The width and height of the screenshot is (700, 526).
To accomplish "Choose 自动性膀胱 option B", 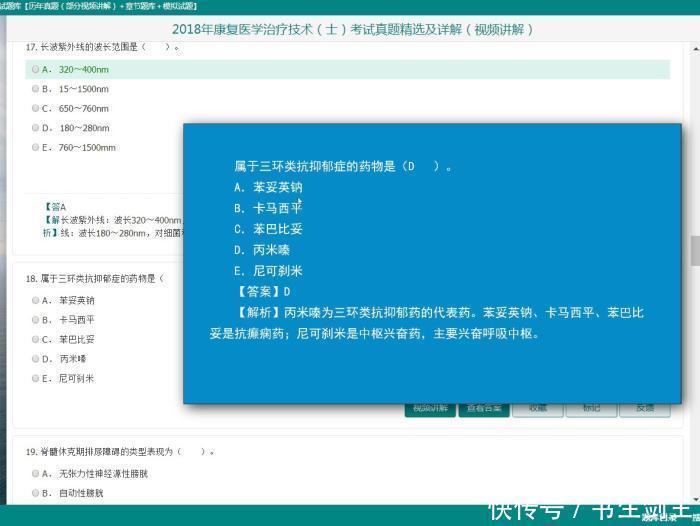I will [x=36, y=493].
